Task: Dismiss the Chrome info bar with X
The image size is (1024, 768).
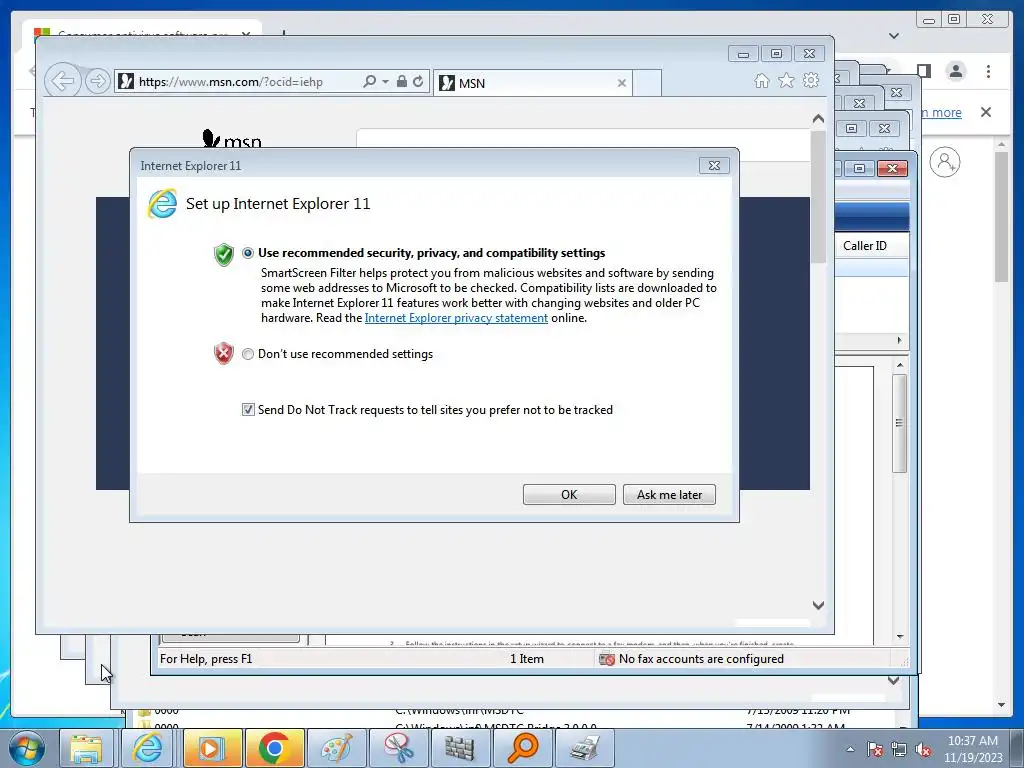Action: pos(986,112)
